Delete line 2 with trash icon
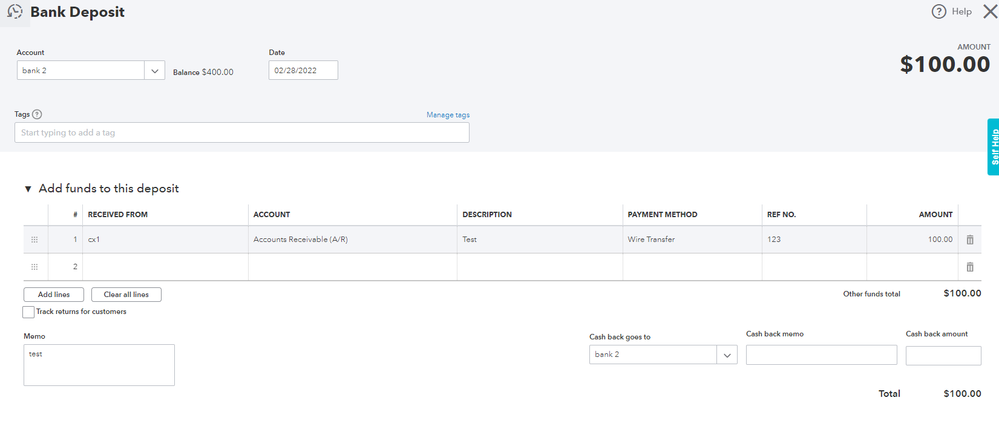The width and height of the screenshot is (999, 421). (x=969, y=267)
